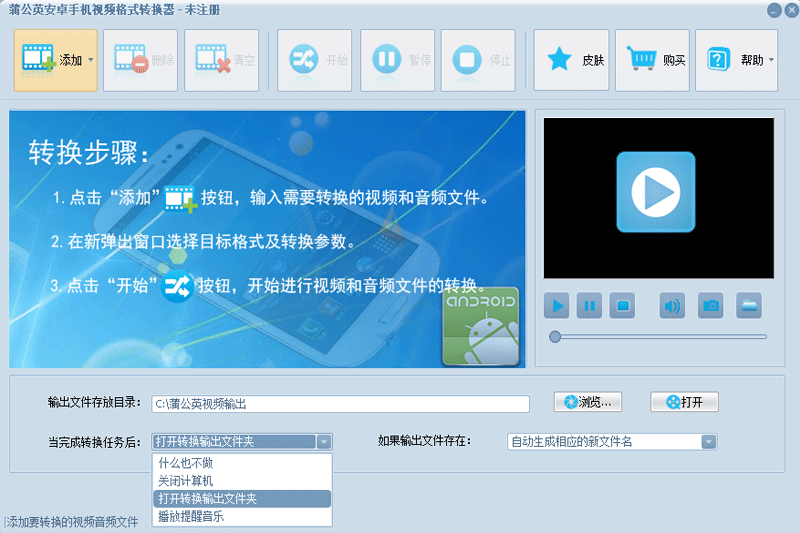The width and height of the screenshot is (800, 533).
Task: Click the 打开 (Open) folder button
Action: (x=684, y=402)
